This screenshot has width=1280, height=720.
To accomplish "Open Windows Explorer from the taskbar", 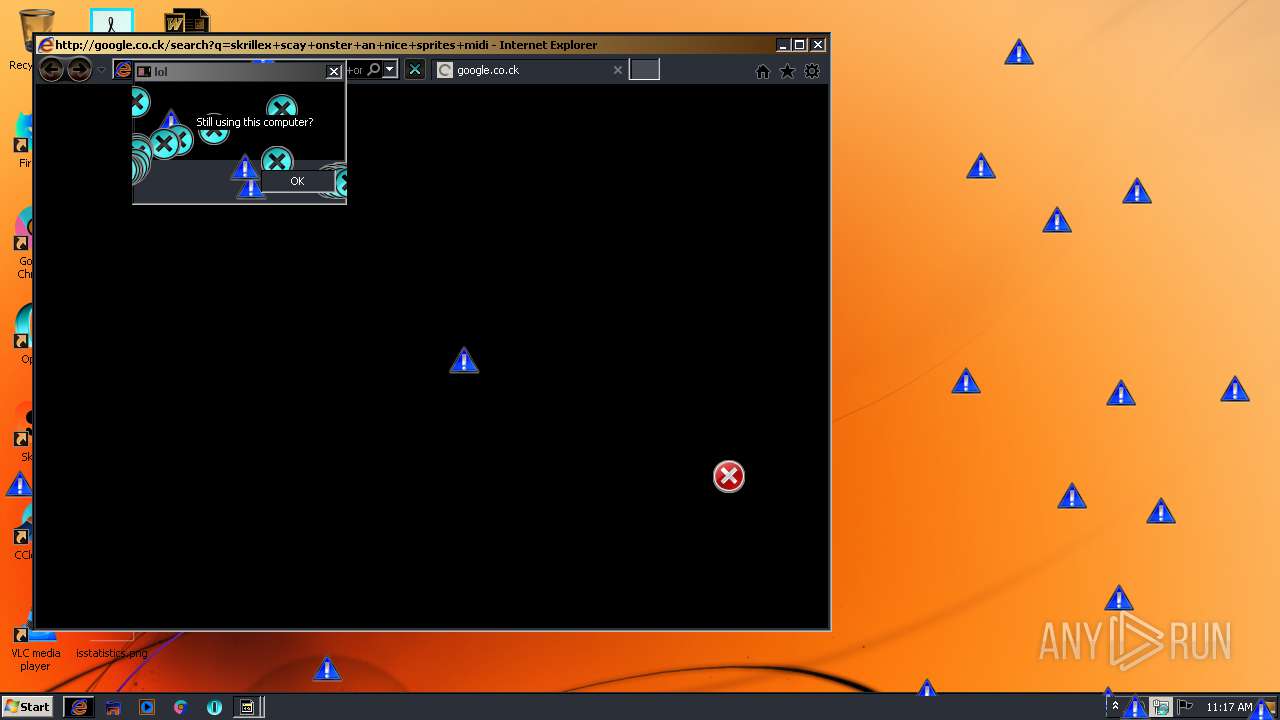I will [113, 707].
